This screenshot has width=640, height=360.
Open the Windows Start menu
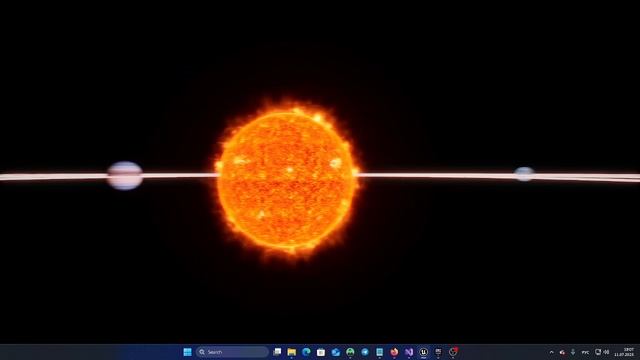tap(187, 352)
